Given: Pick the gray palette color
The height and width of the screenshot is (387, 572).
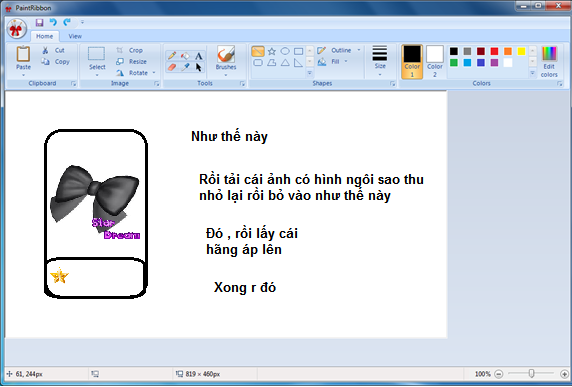Looking at the screenshot, I should [x=467, y=51].
